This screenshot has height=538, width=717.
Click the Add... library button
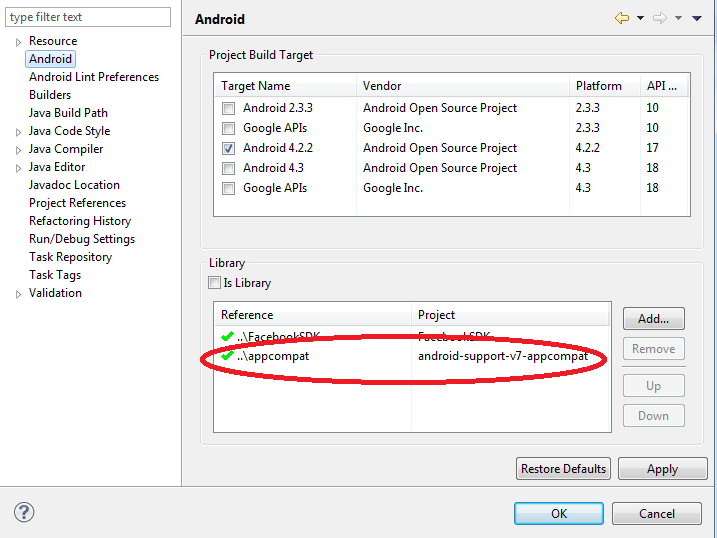pyautogui.click(x=653, y=318)
